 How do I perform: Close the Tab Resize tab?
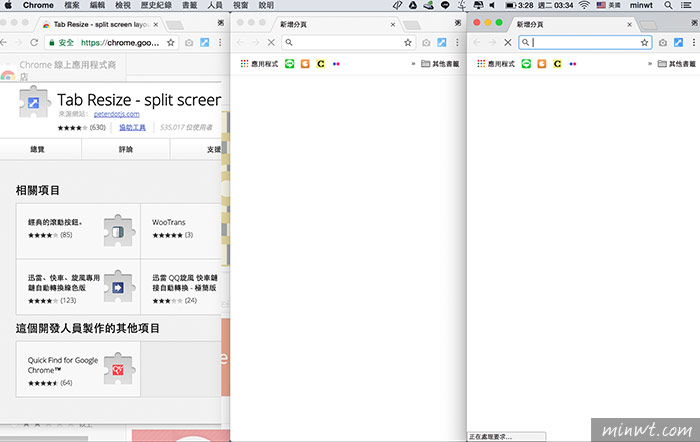click(156, 25)
